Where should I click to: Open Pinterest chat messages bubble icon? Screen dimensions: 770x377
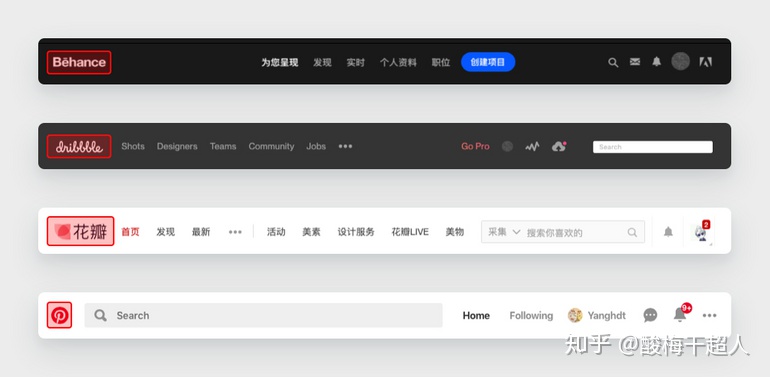pos(650,315)
